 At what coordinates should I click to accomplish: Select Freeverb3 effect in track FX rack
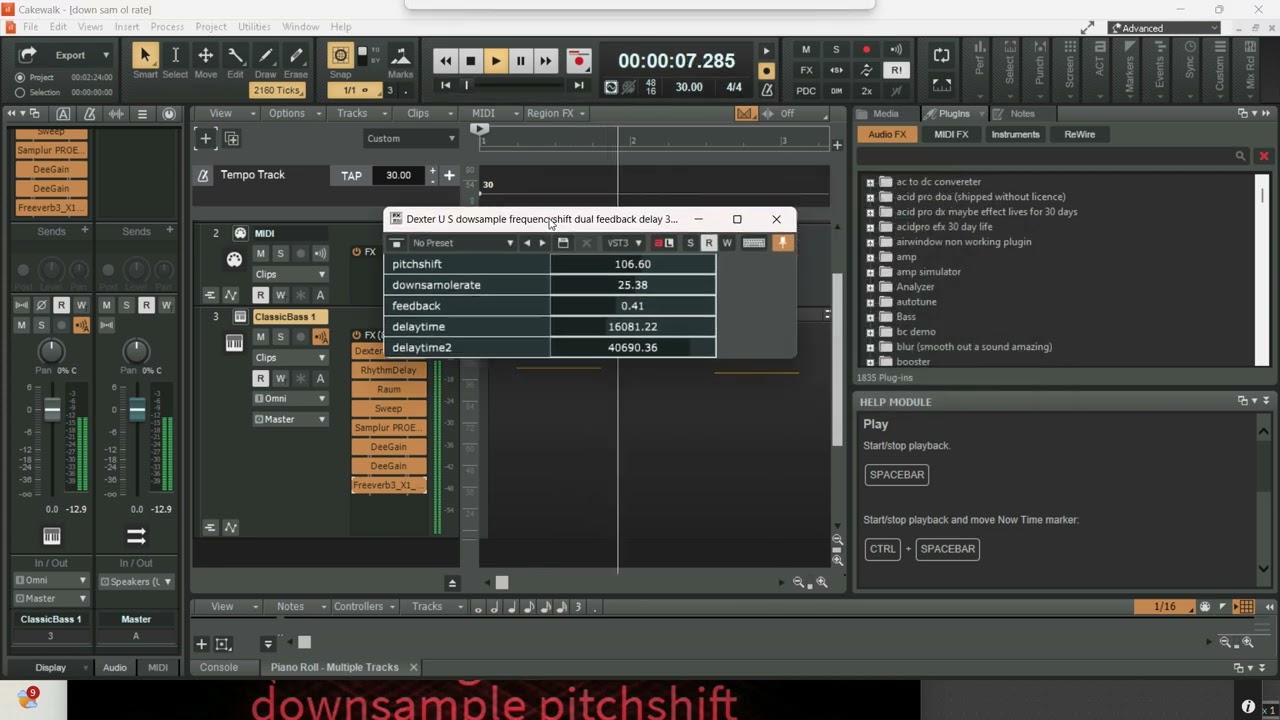(x=389, y=485)
